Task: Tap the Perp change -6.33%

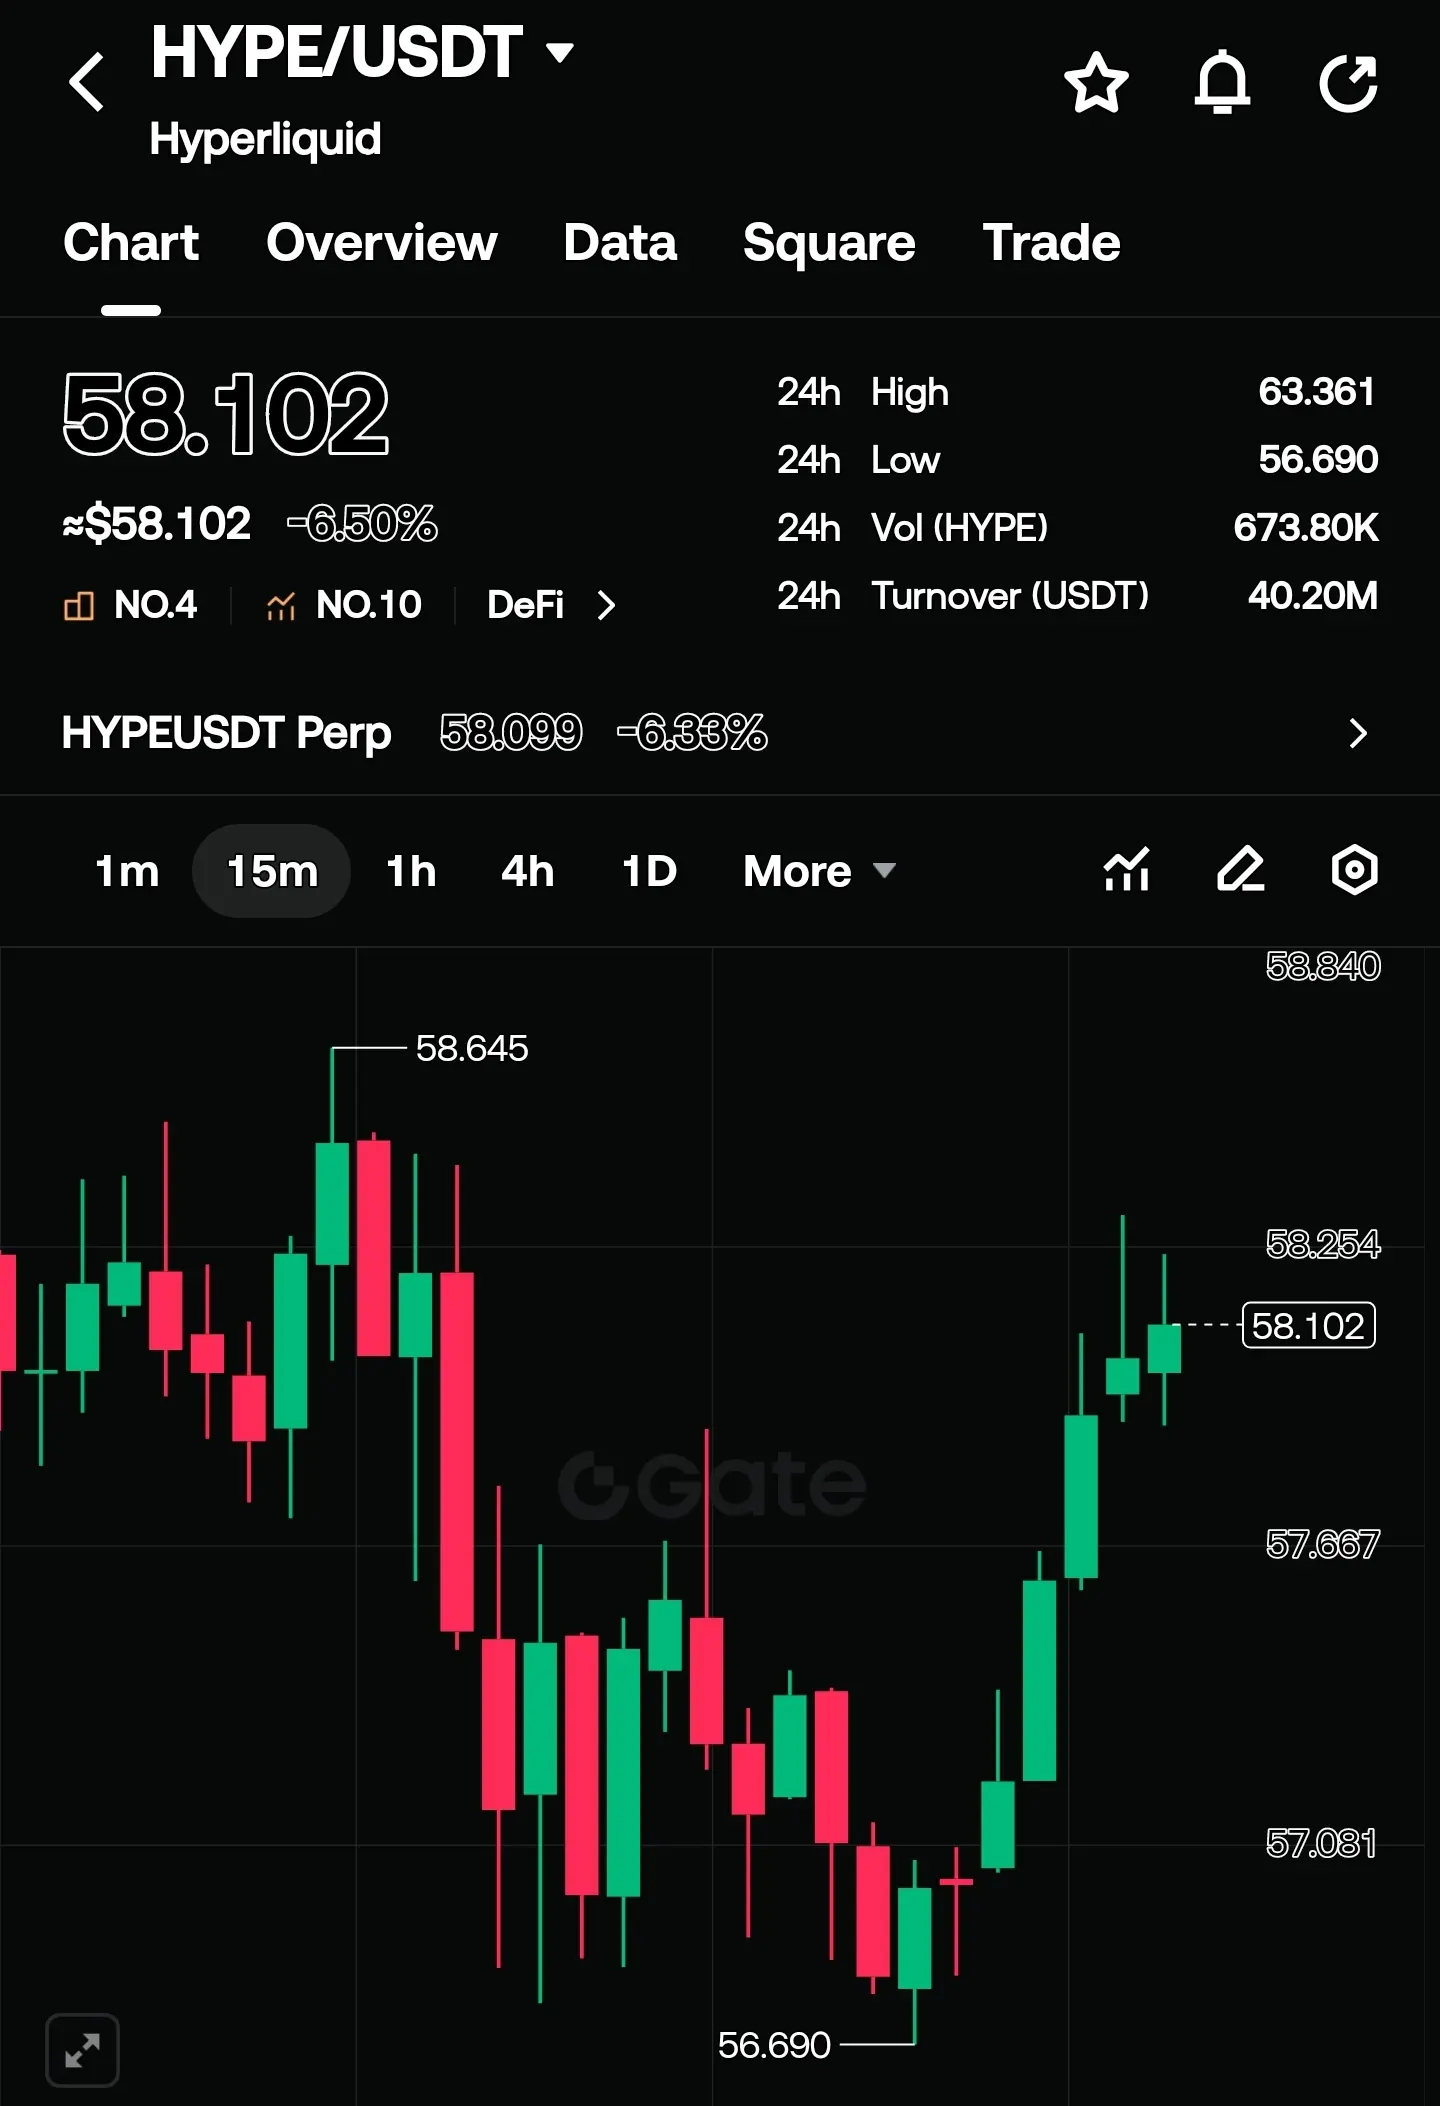Action: tap(692, 733)
